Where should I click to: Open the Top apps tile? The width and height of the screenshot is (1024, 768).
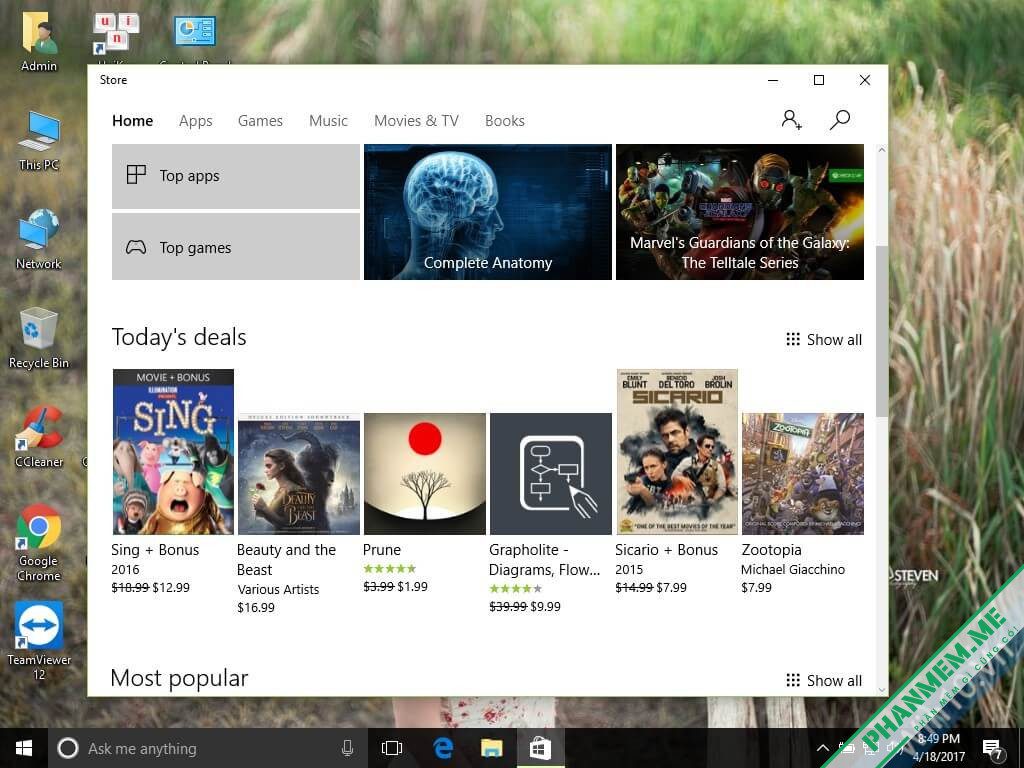point(236,176)
